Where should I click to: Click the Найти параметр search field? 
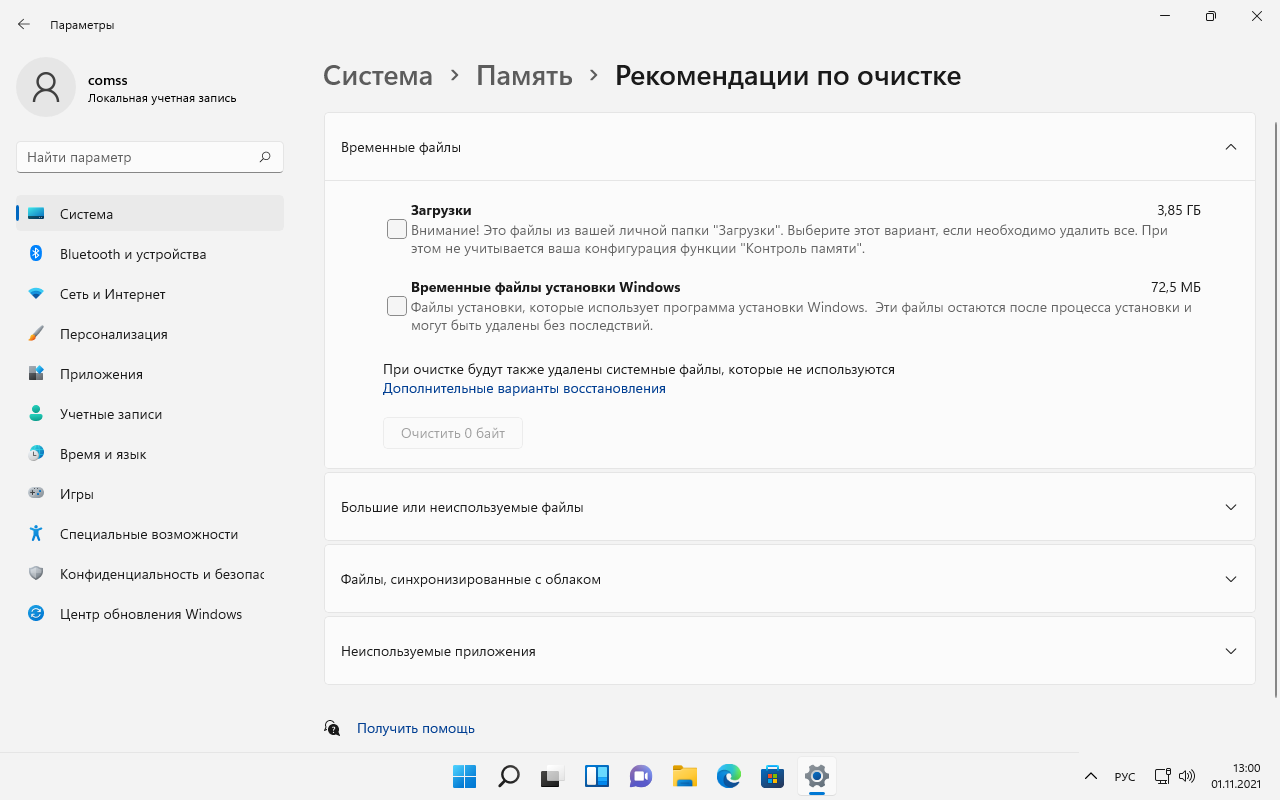tap(149, 156)
